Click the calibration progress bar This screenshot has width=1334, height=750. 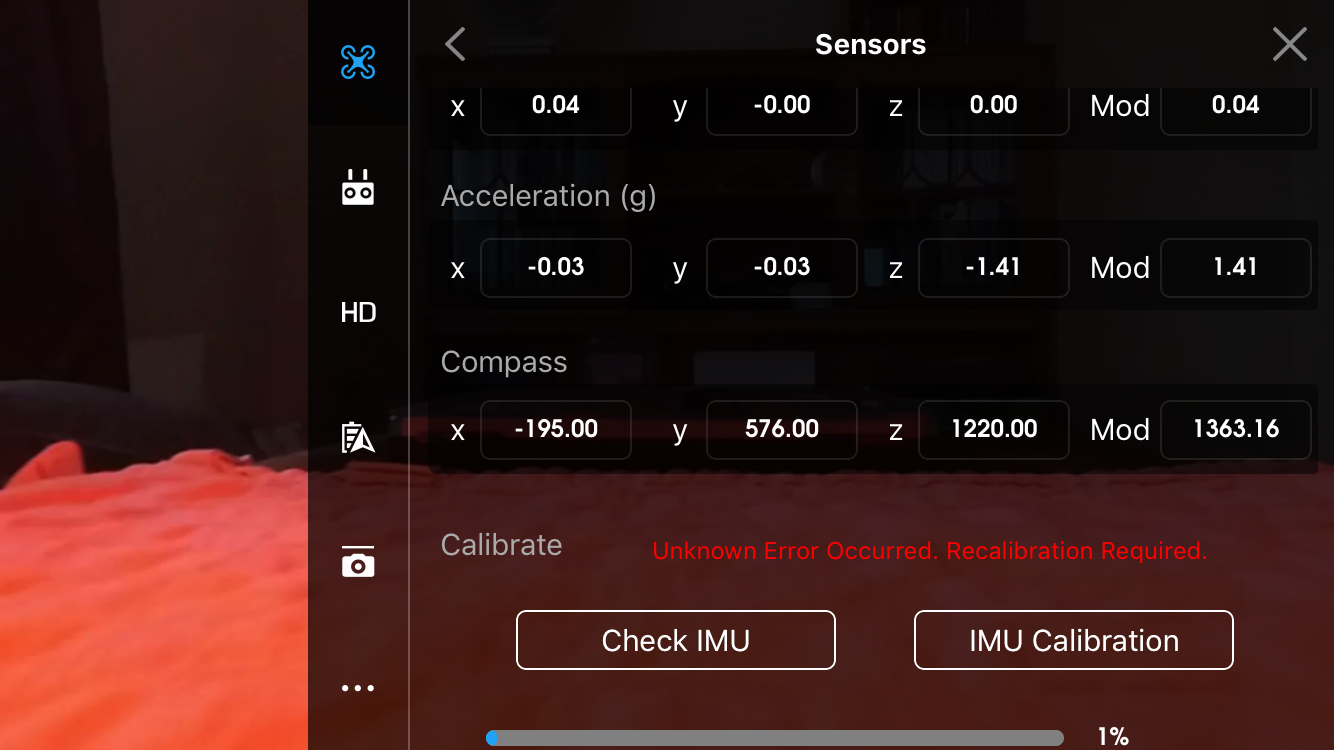click(775, 738)
